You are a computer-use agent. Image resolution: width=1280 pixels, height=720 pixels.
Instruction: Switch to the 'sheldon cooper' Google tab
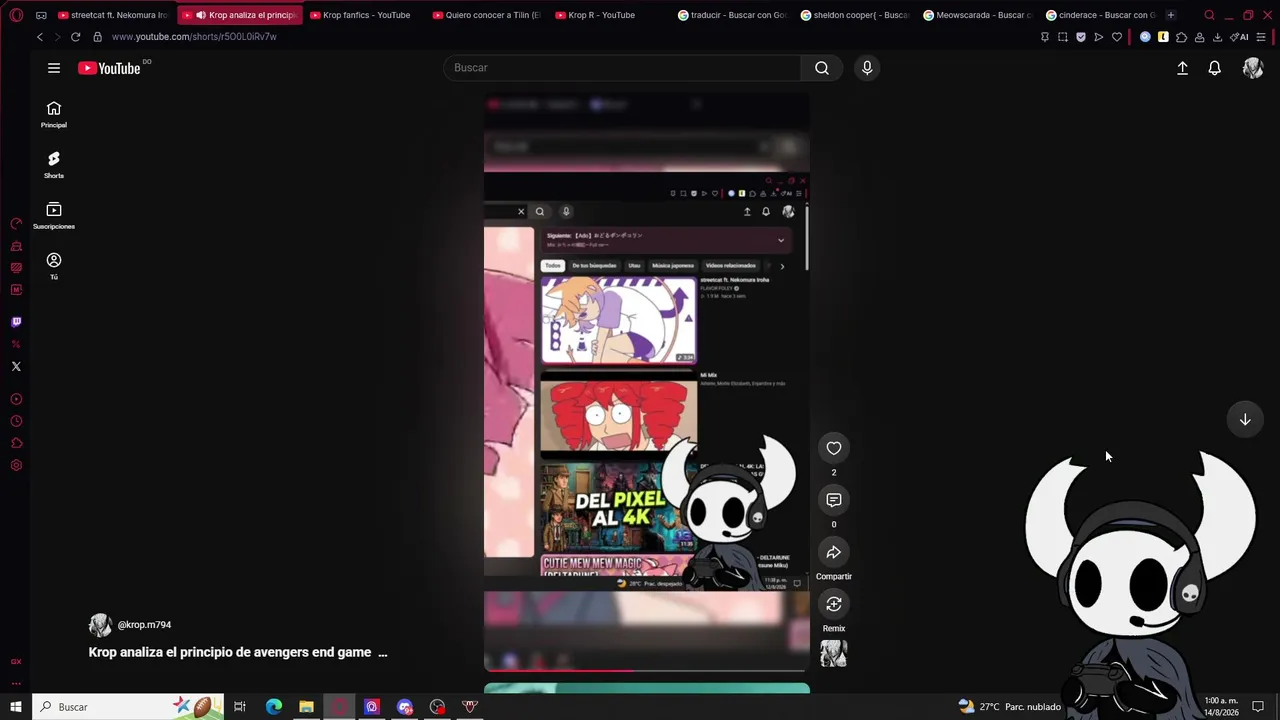click(x=855, y=15)
